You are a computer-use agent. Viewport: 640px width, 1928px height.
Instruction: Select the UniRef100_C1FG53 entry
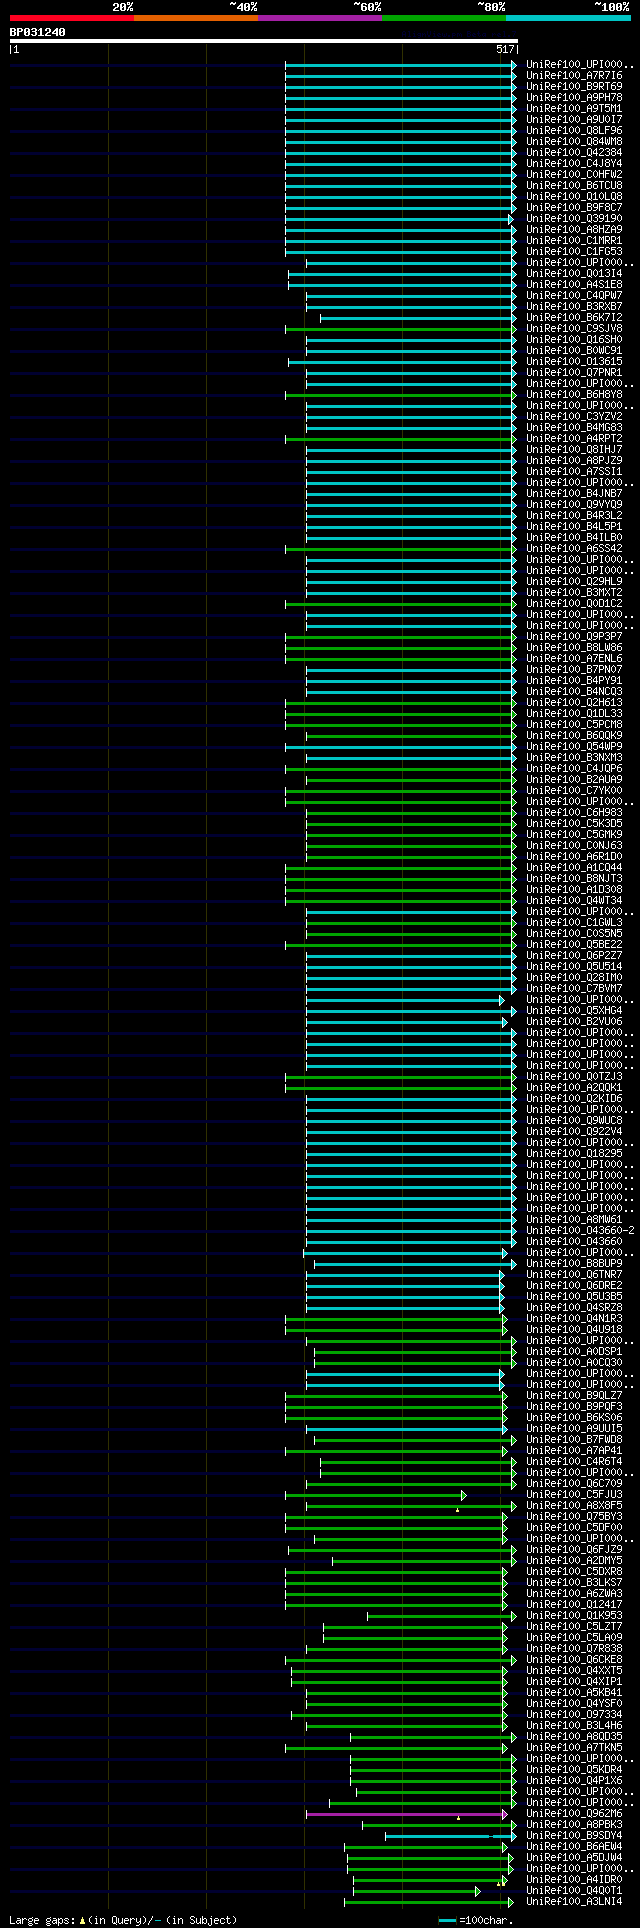coord(574,252)
